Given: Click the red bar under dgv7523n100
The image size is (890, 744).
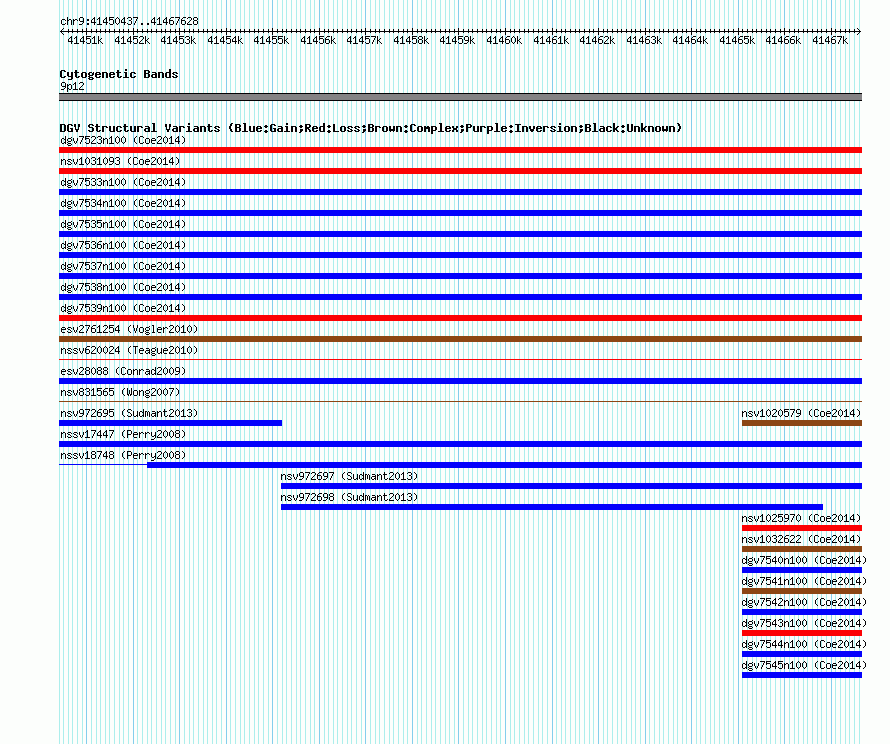Looking at the screenshot, I should tap(460, 150).
